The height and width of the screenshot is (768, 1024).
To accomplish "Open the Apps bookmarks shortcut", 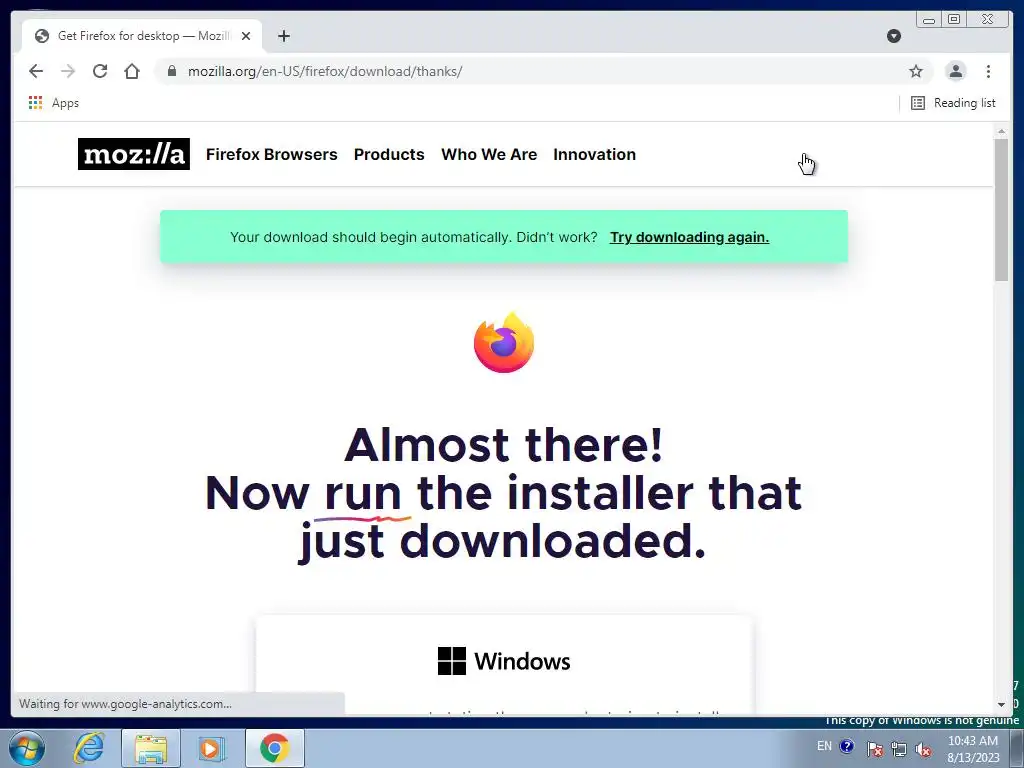I will click(54, 103).
